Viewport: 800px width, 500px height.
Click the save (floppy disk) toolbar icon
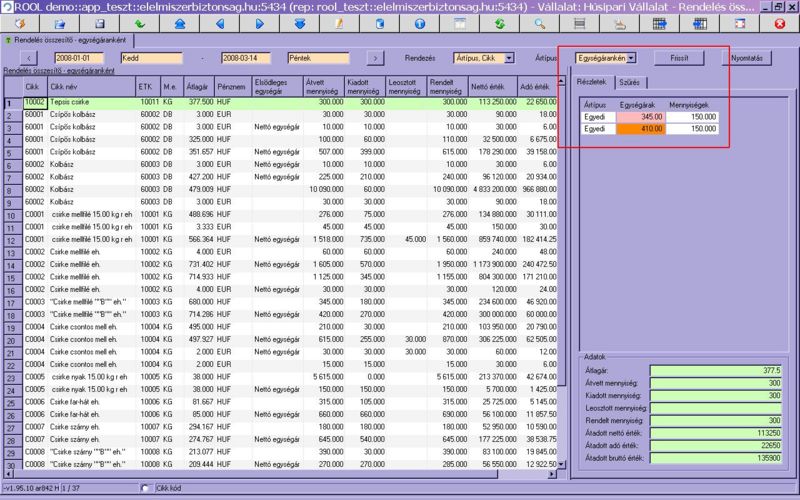coord(99,23)
